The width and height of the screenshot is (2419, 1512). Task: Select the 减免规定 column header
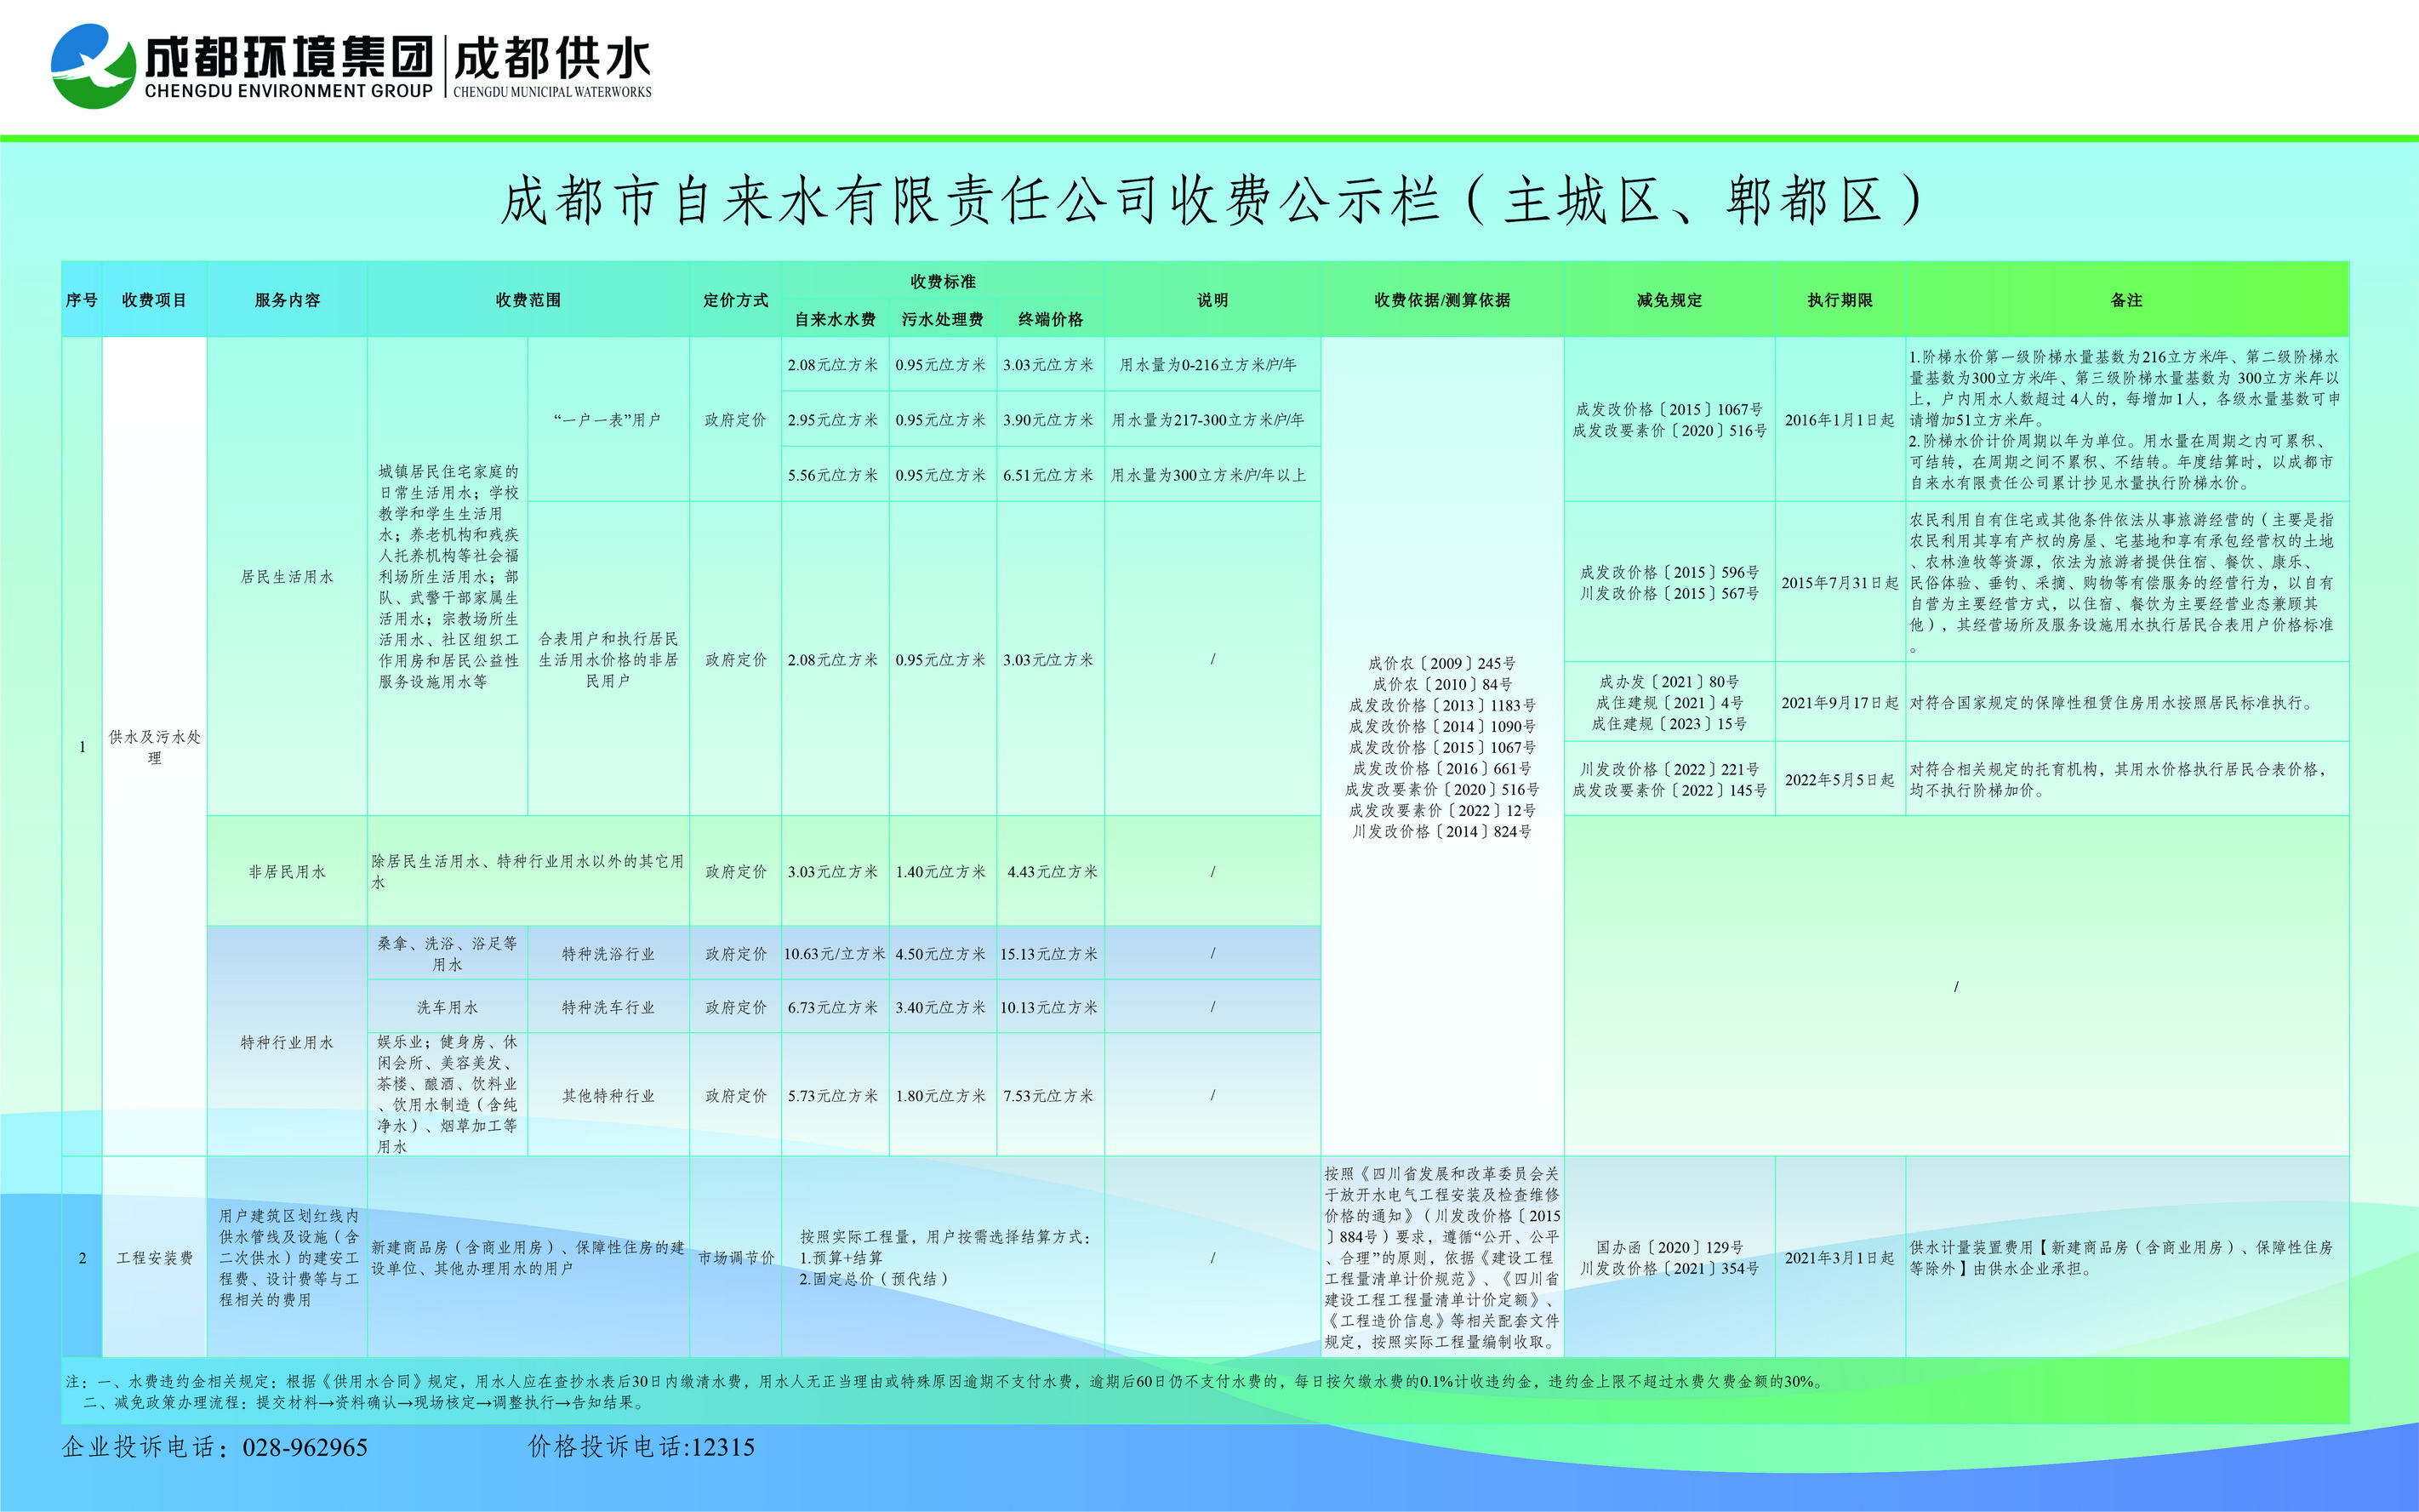1669,300
